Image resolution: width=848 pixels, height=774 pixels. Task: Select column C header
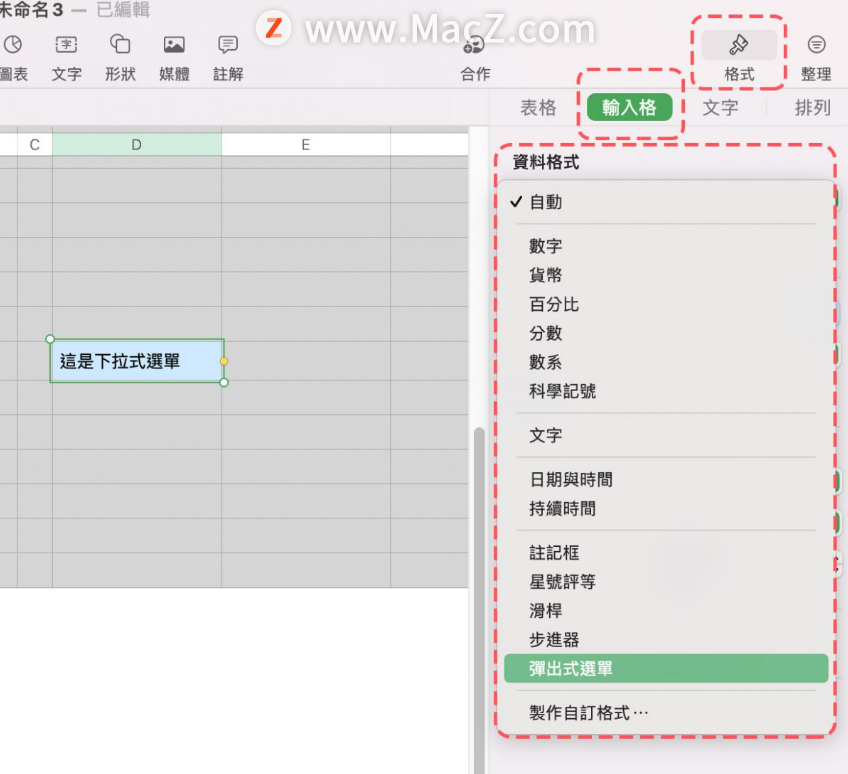(x=35, y=144)
